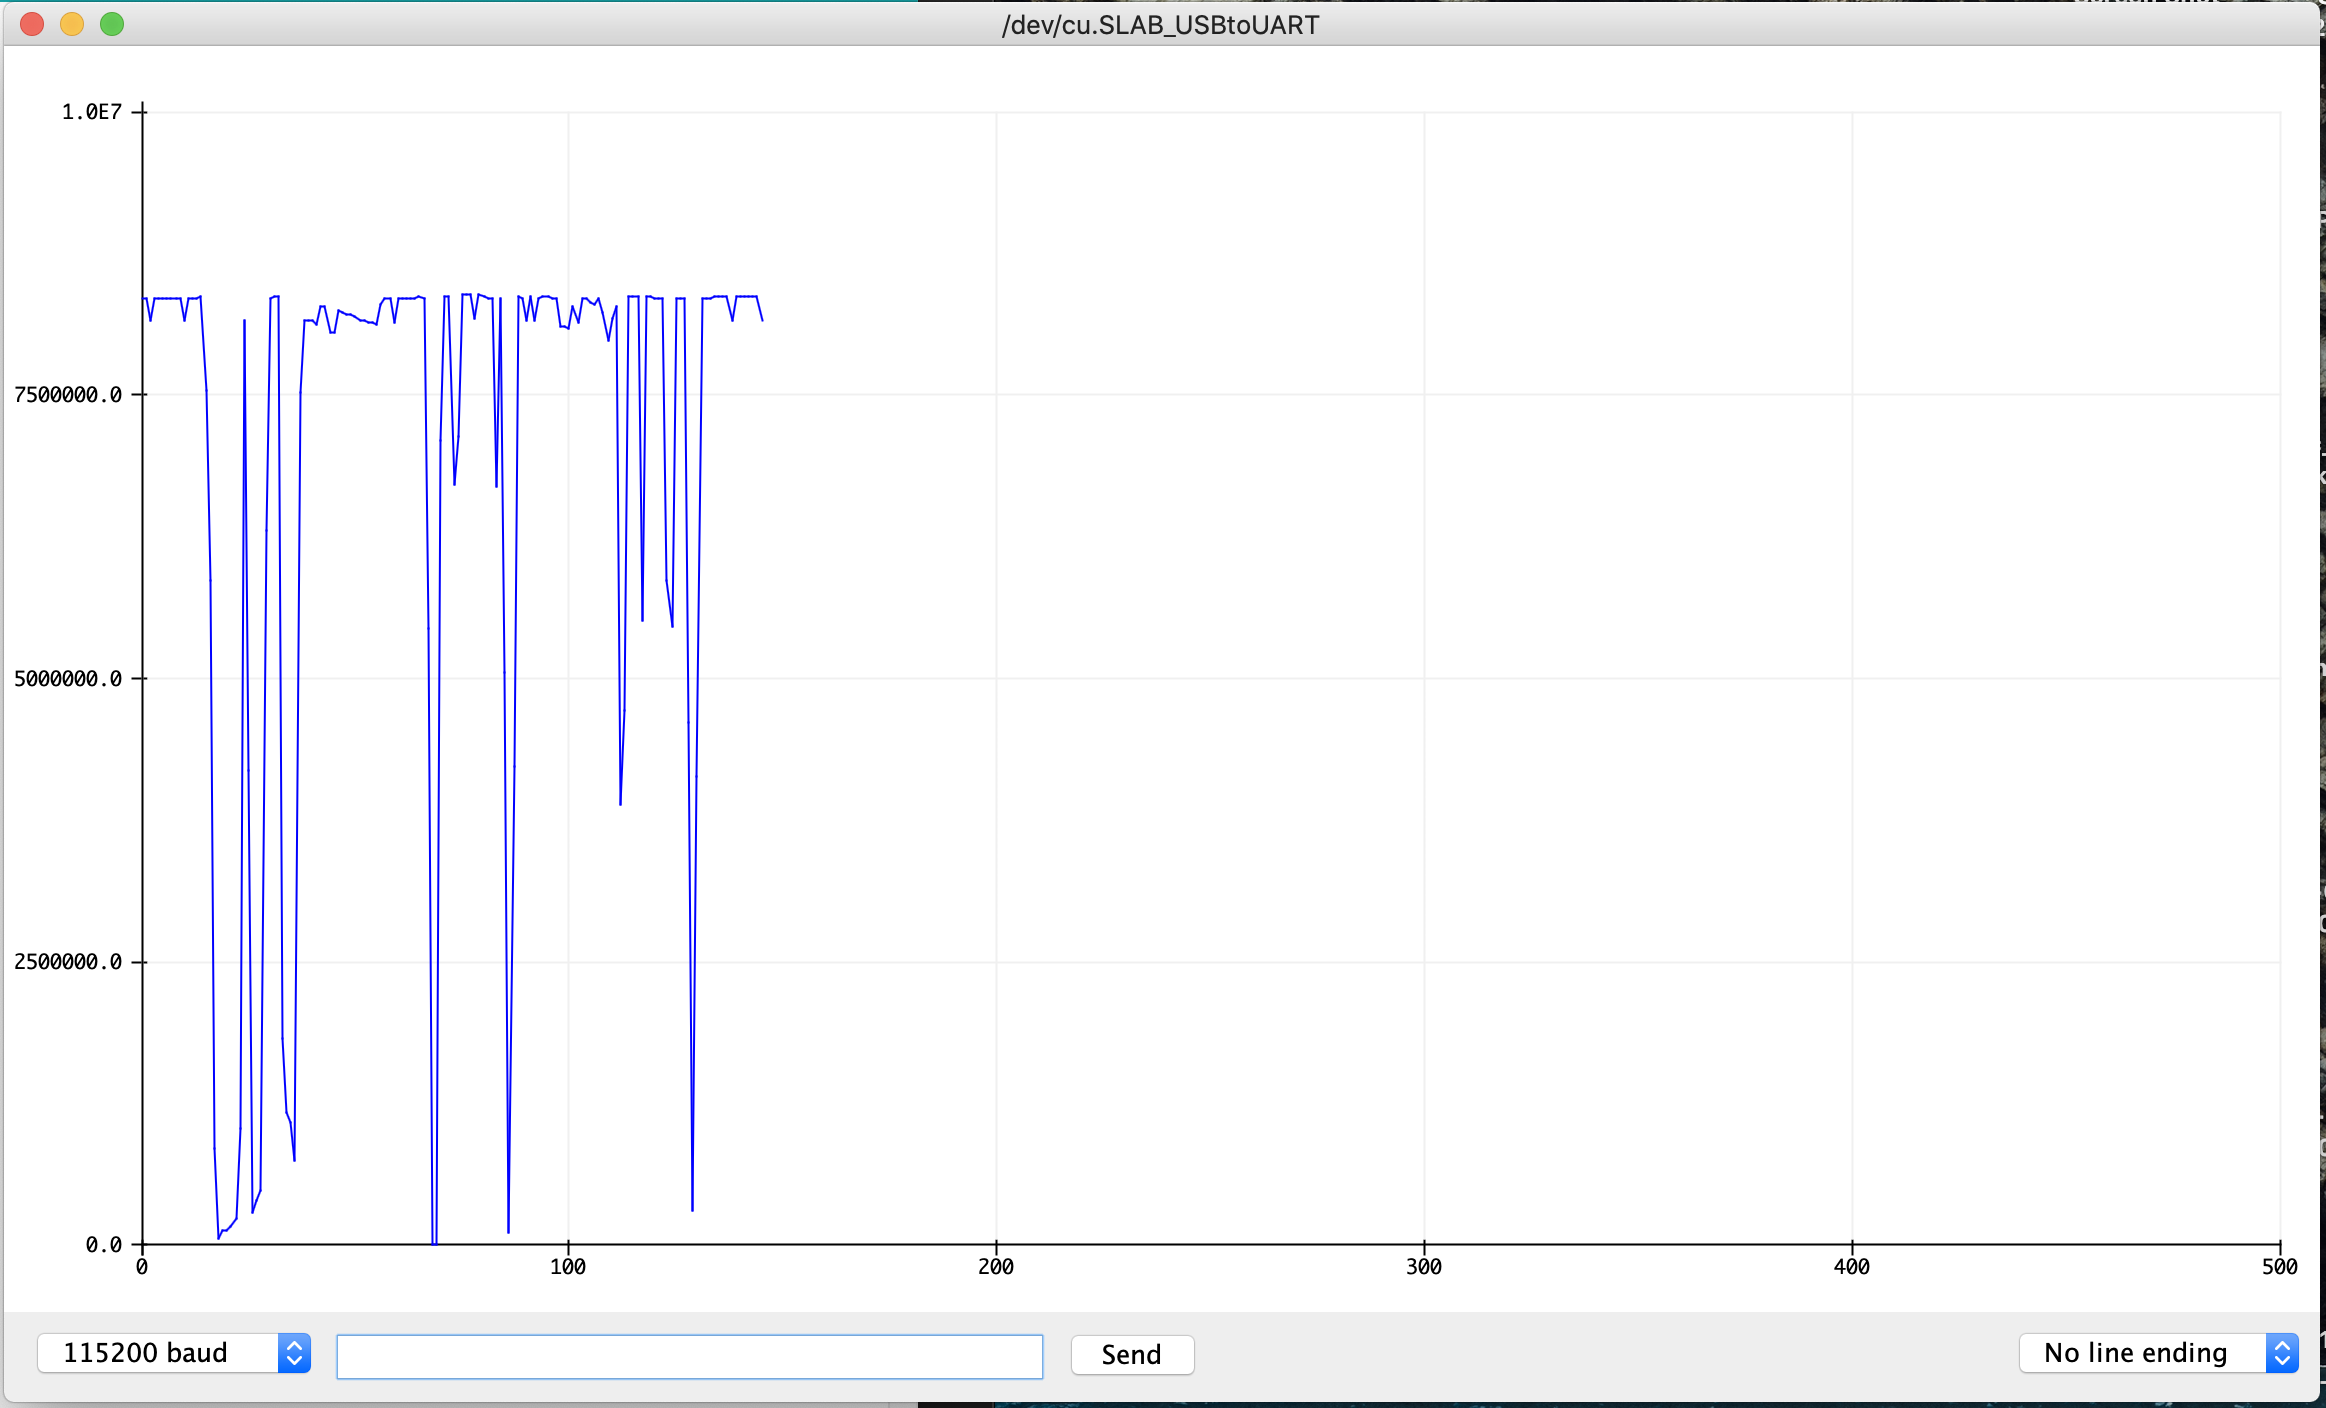Minimize the plotter with the yellow button
The height and width of the screenshot is (1408, 2326).
coord(72,24)
